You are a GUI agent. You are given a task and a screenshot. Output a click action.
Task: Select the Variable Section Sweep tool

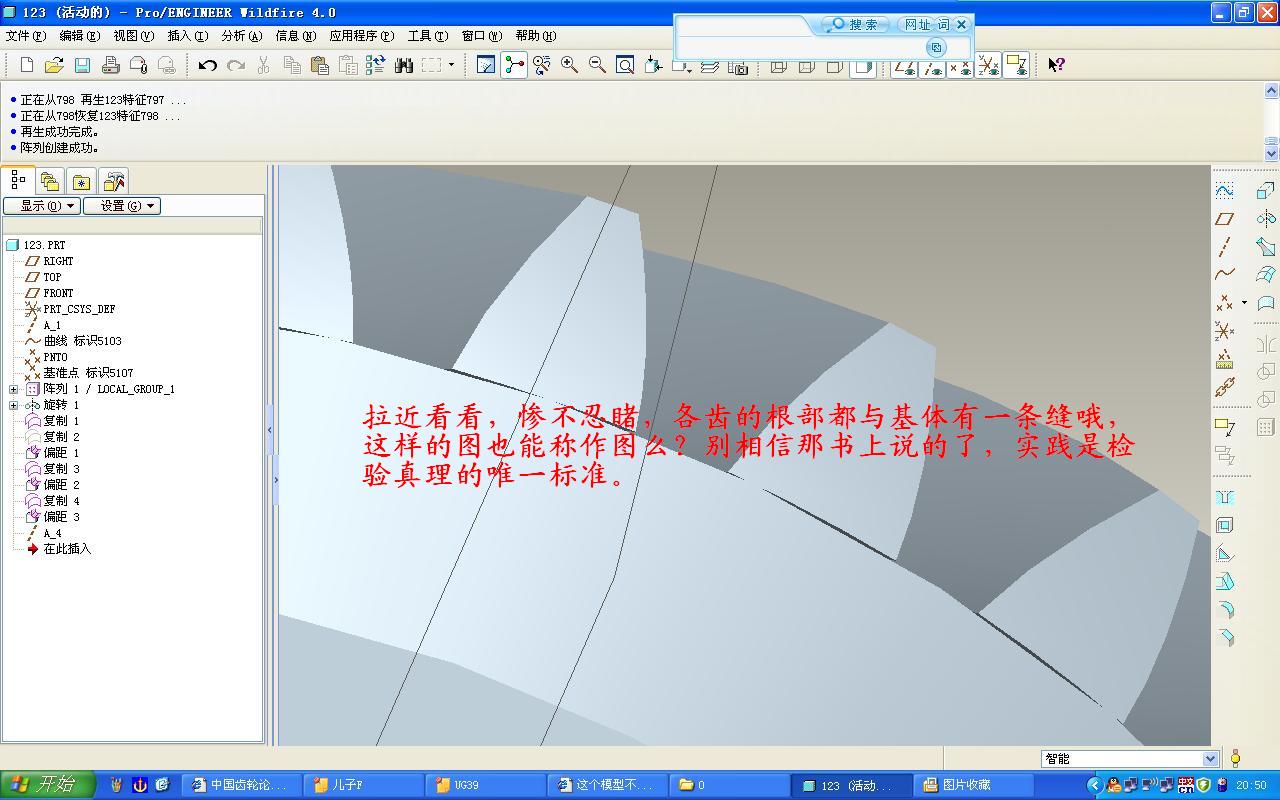(x=1266, y=246)
